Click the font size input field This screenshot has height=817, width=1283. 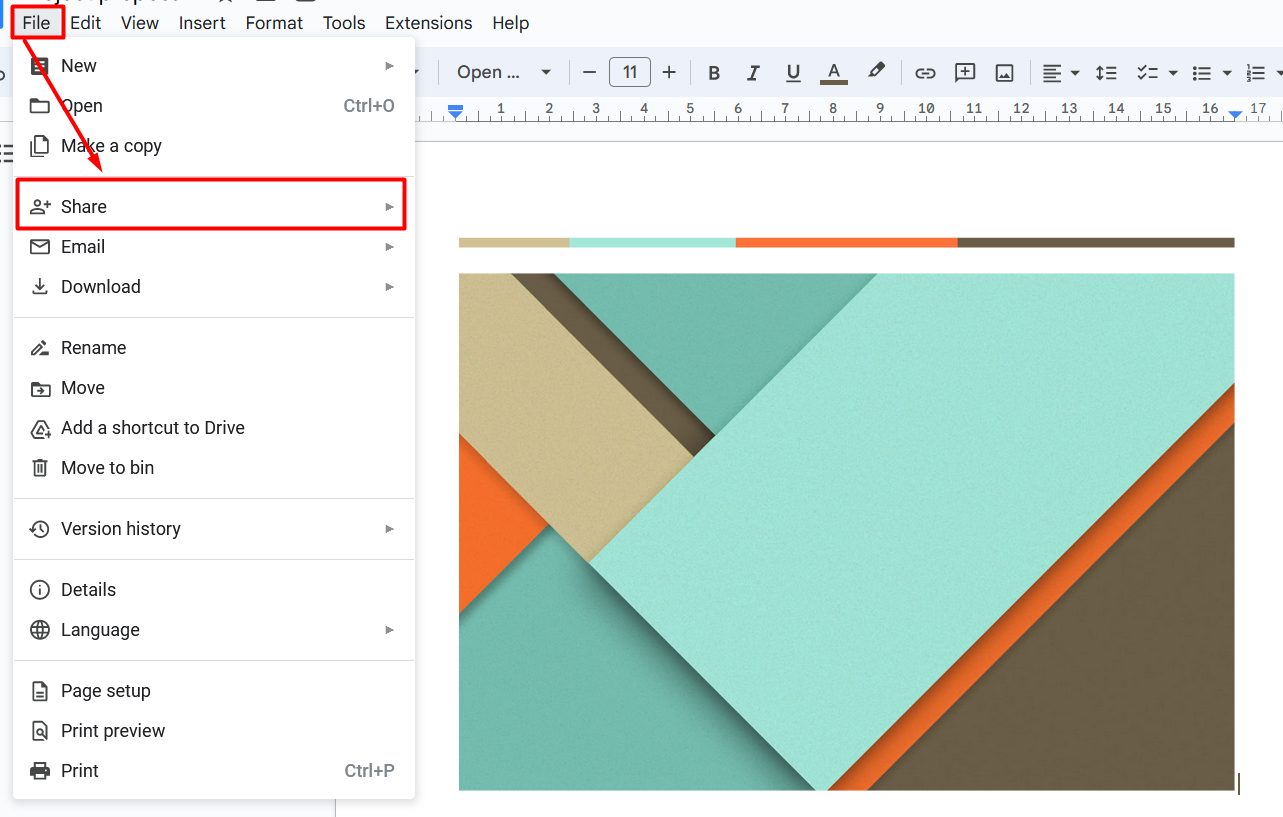630,72
